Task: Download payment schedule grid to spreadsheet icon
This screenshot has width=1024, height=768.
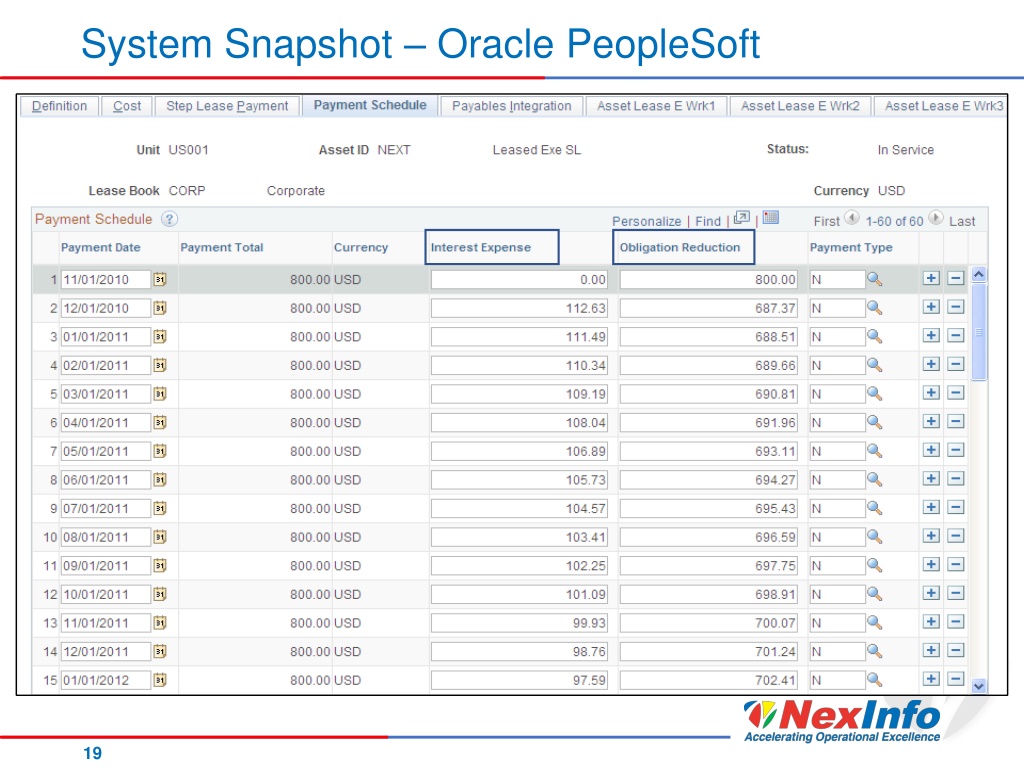Action: (x=771, y=217)
